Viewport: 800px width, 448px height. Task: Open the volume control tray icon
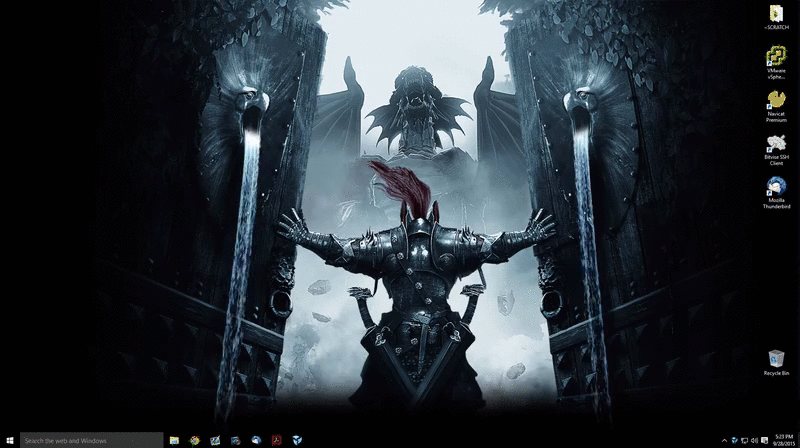[754, 440]
